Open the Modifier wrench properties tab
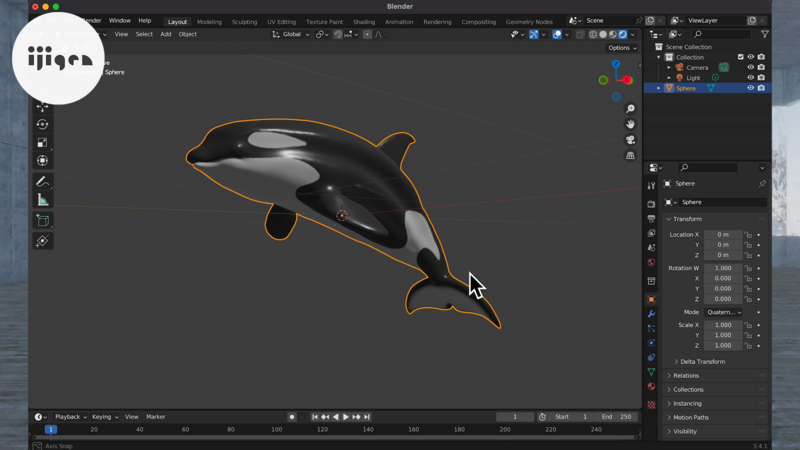Image resolution: width=800 pixels, height=450 pixels. coord(651,314)
